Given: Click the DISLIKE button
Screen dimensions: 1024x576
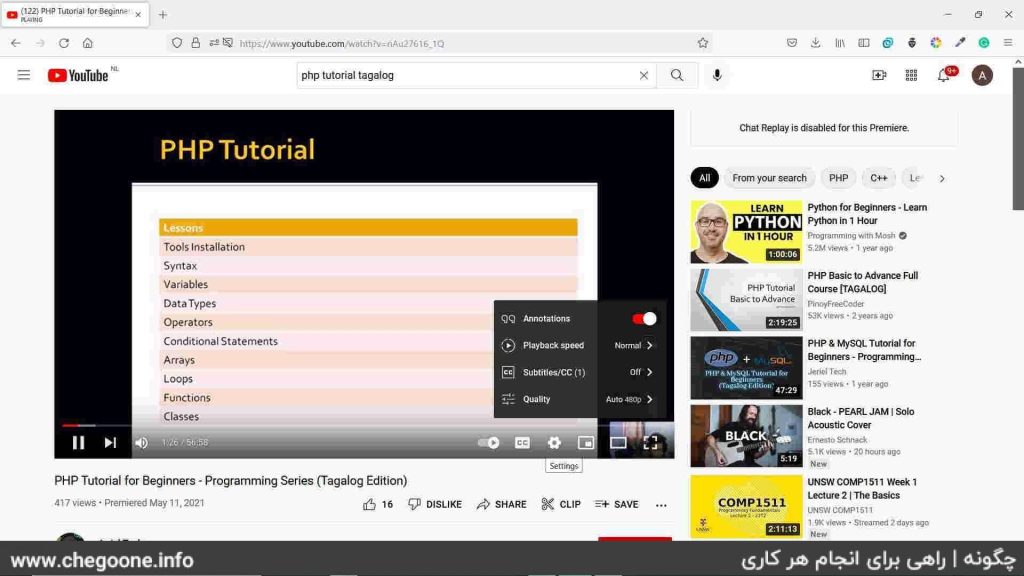Looking at the screenshot, I should click(x=435, y=504).
